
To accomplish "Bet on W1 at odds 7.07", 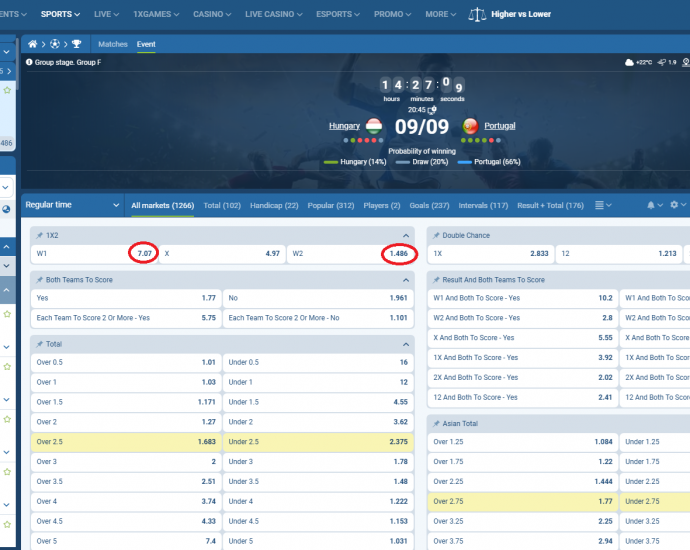I will coord(94,254).
